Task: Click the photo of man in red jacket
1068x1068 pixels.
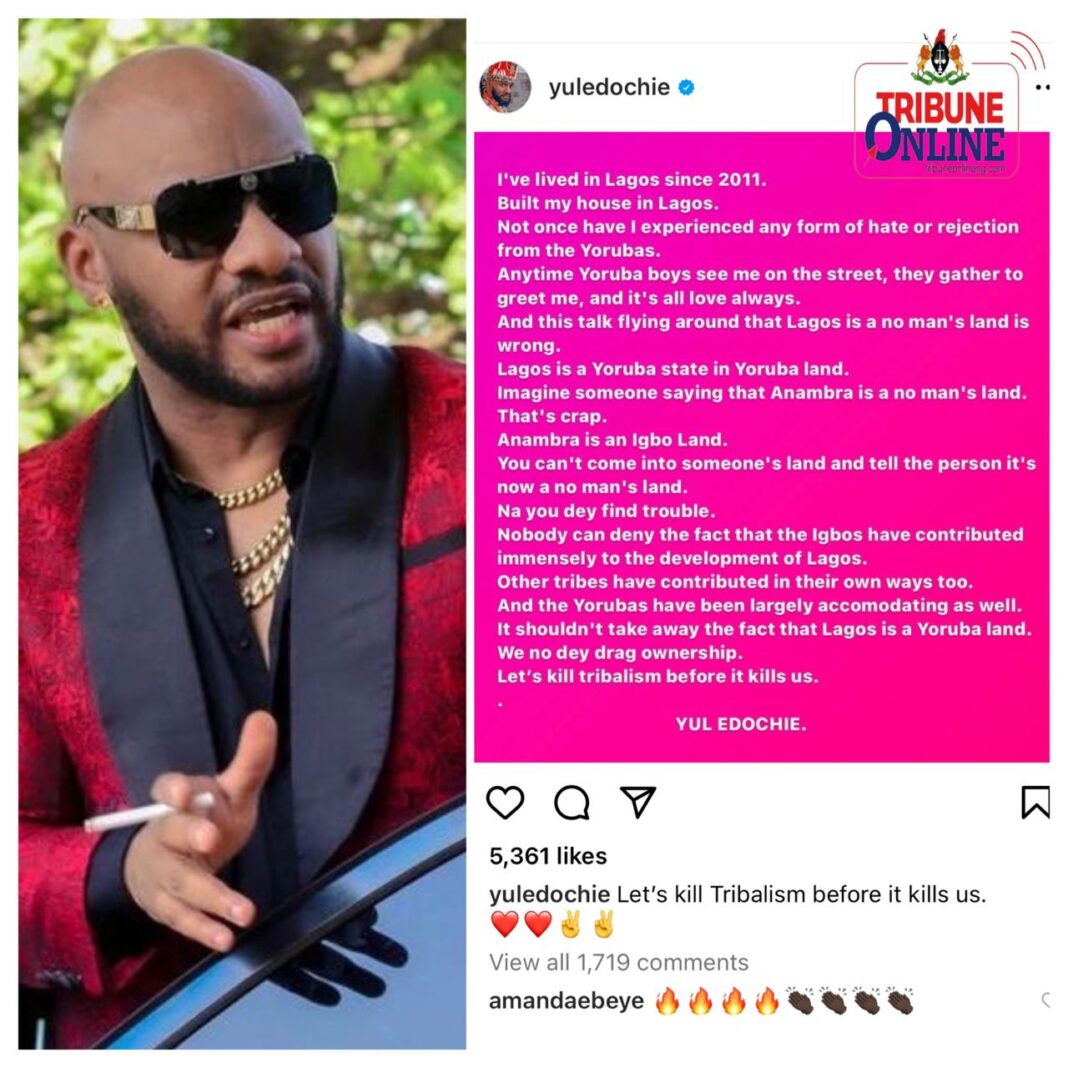Action: click(242, 533)
